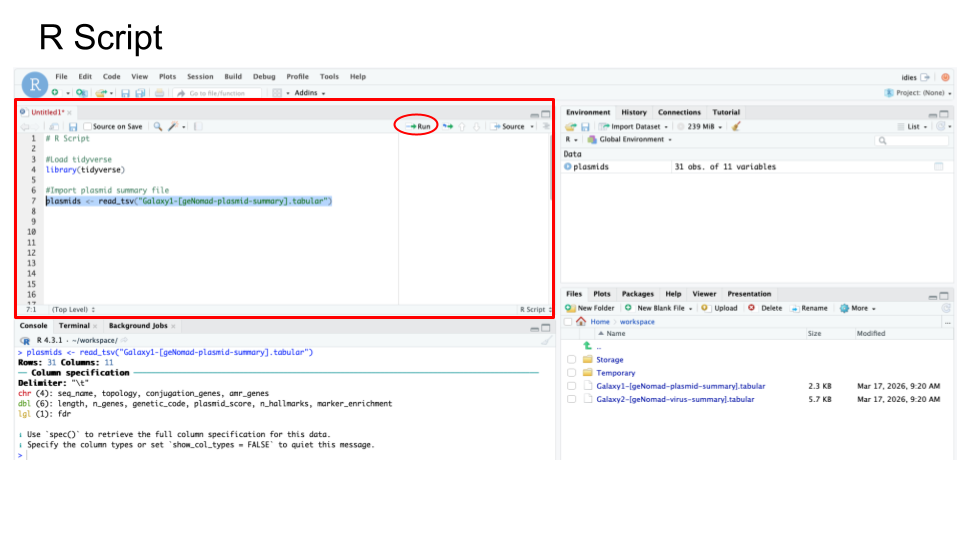Run the selected code line
Screen dimensions: 960x540
click(420, 126)
